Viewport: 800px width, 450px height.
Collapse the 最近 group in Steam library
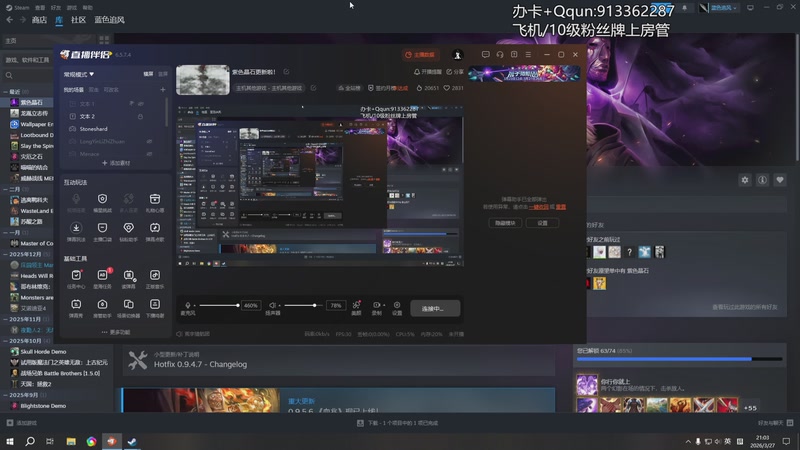pos(5,92)
